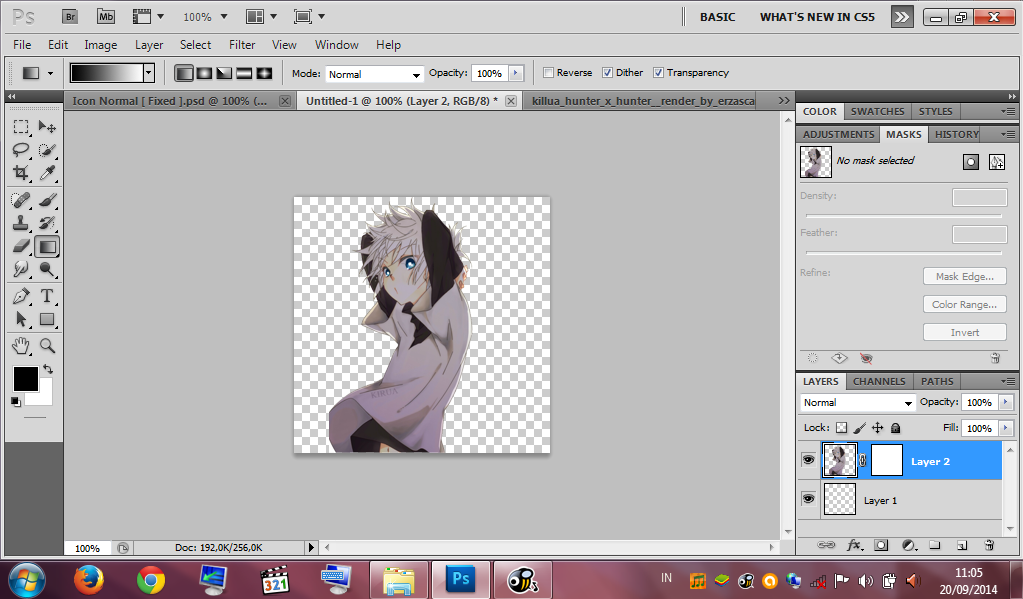Pick the Eraser tool
The image size is (1023, 599).
(x=20, y=246)
